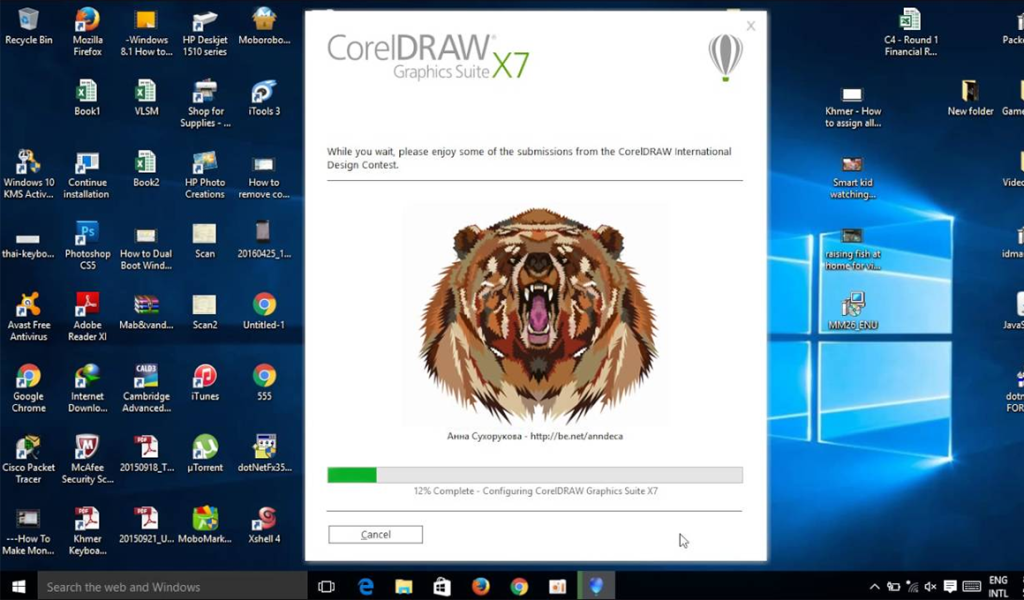Select the 555 Chrome shortcut
This screenshot has width=1024, height=600.
(264, 382)
